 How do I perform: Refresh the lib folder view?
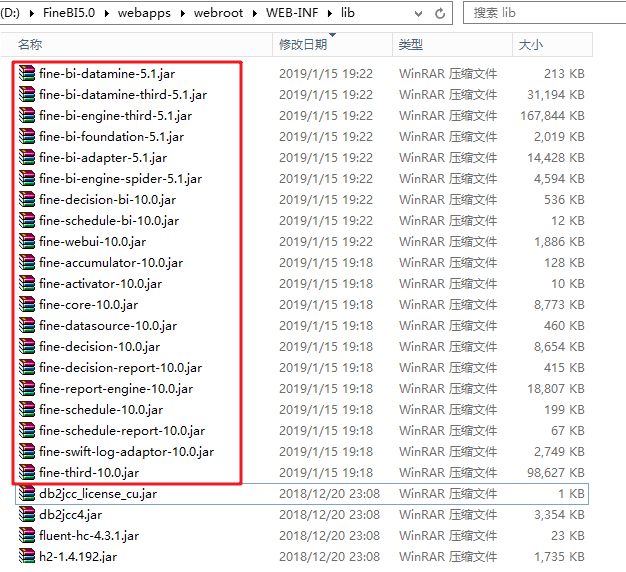click(x=440, y=14)
